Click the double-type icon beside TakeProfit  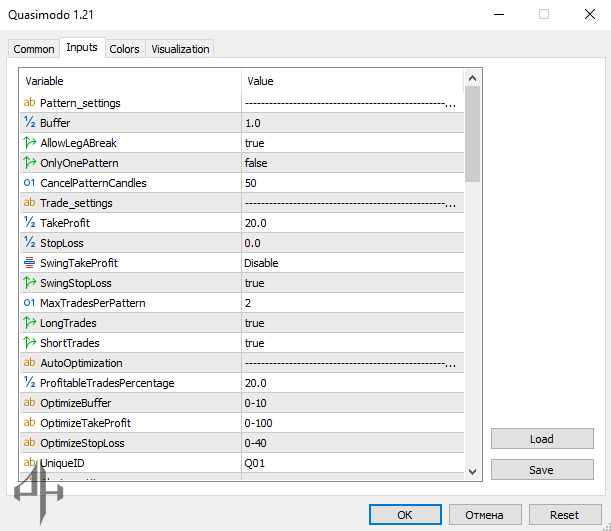pyautogui.click(x=29, y=222)
